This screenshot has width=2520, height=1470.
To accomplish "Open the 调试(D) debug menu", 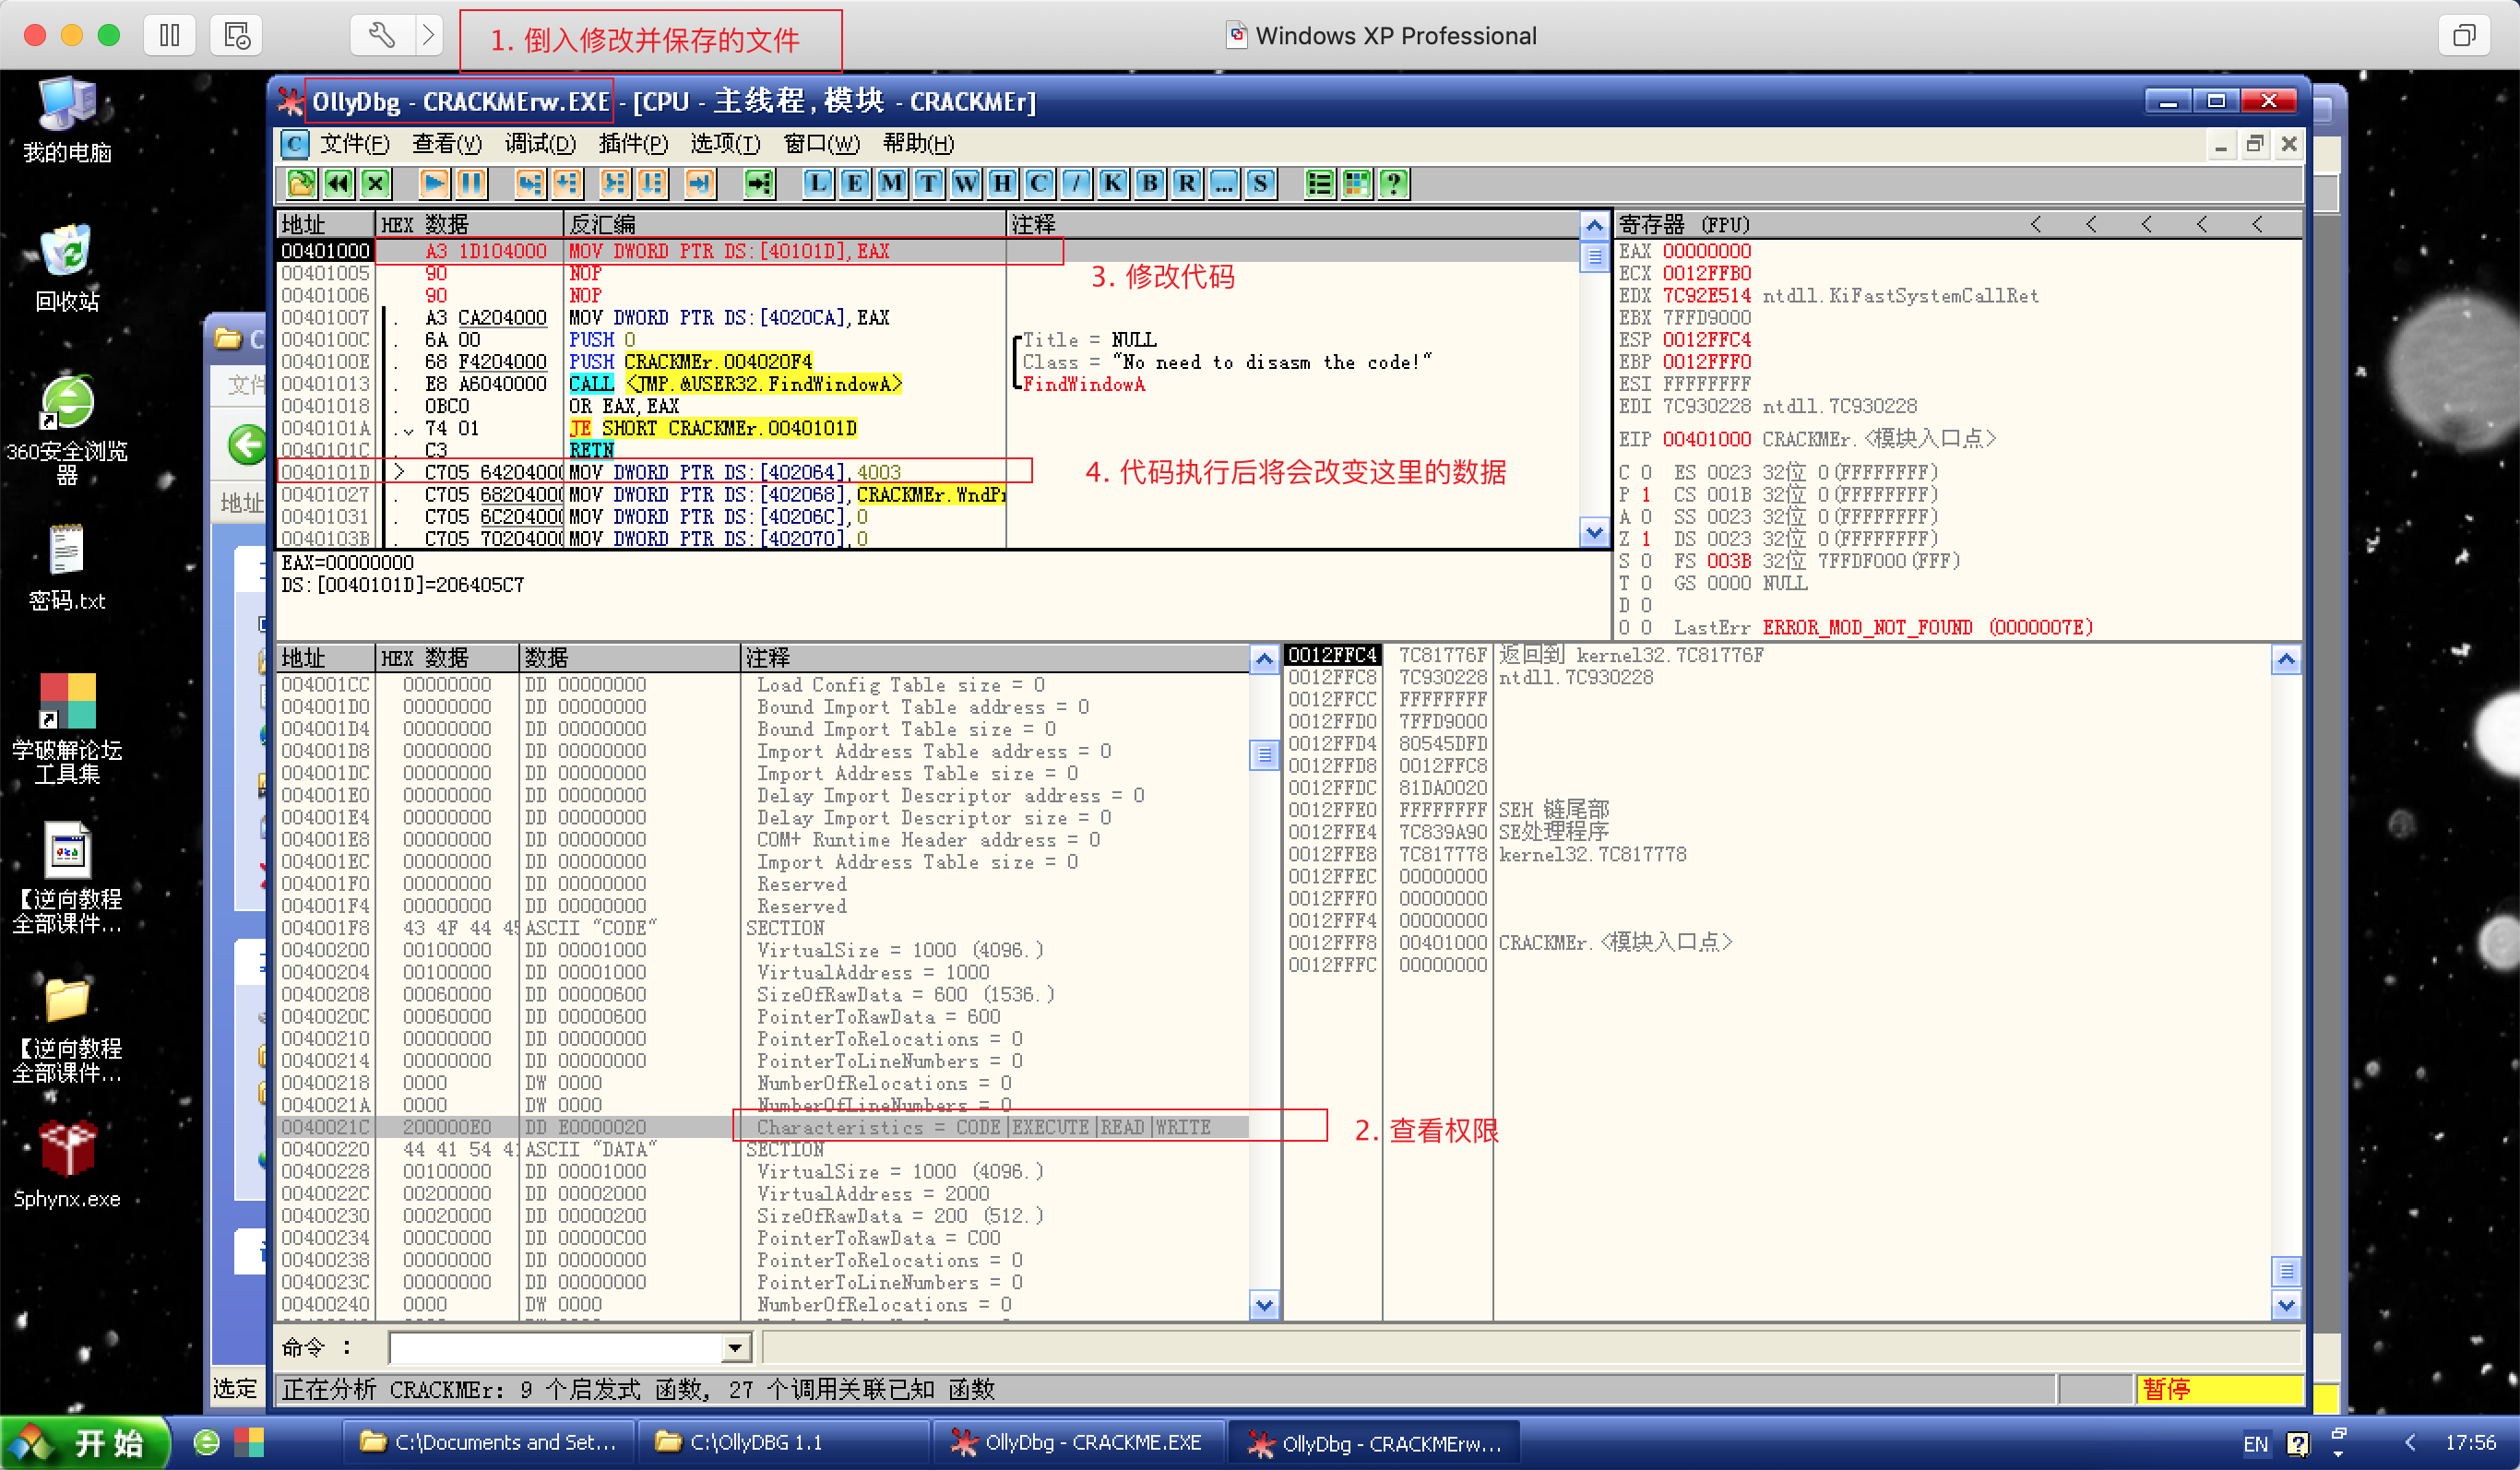I will click(540, 144).
